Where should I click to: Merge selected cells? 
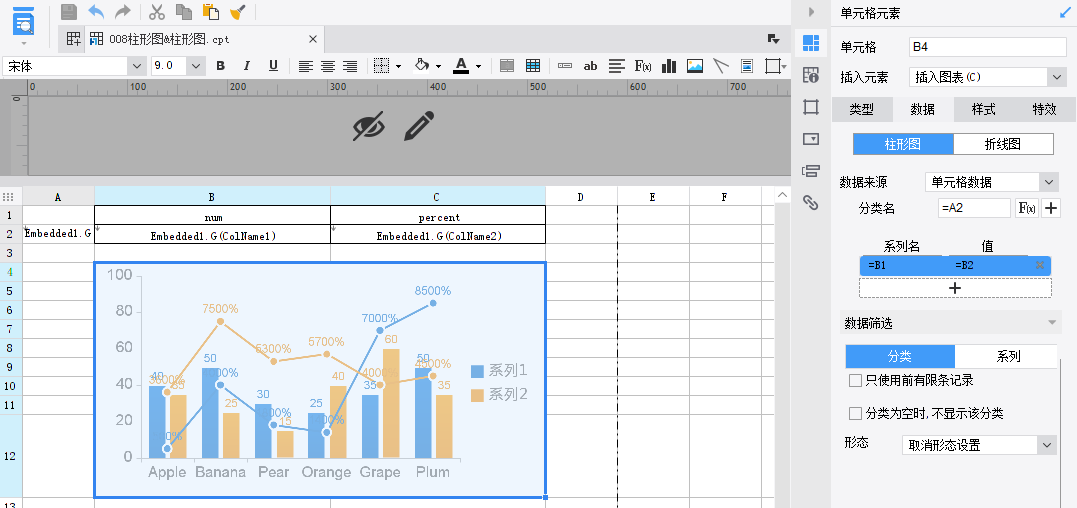tap(507, 66)
